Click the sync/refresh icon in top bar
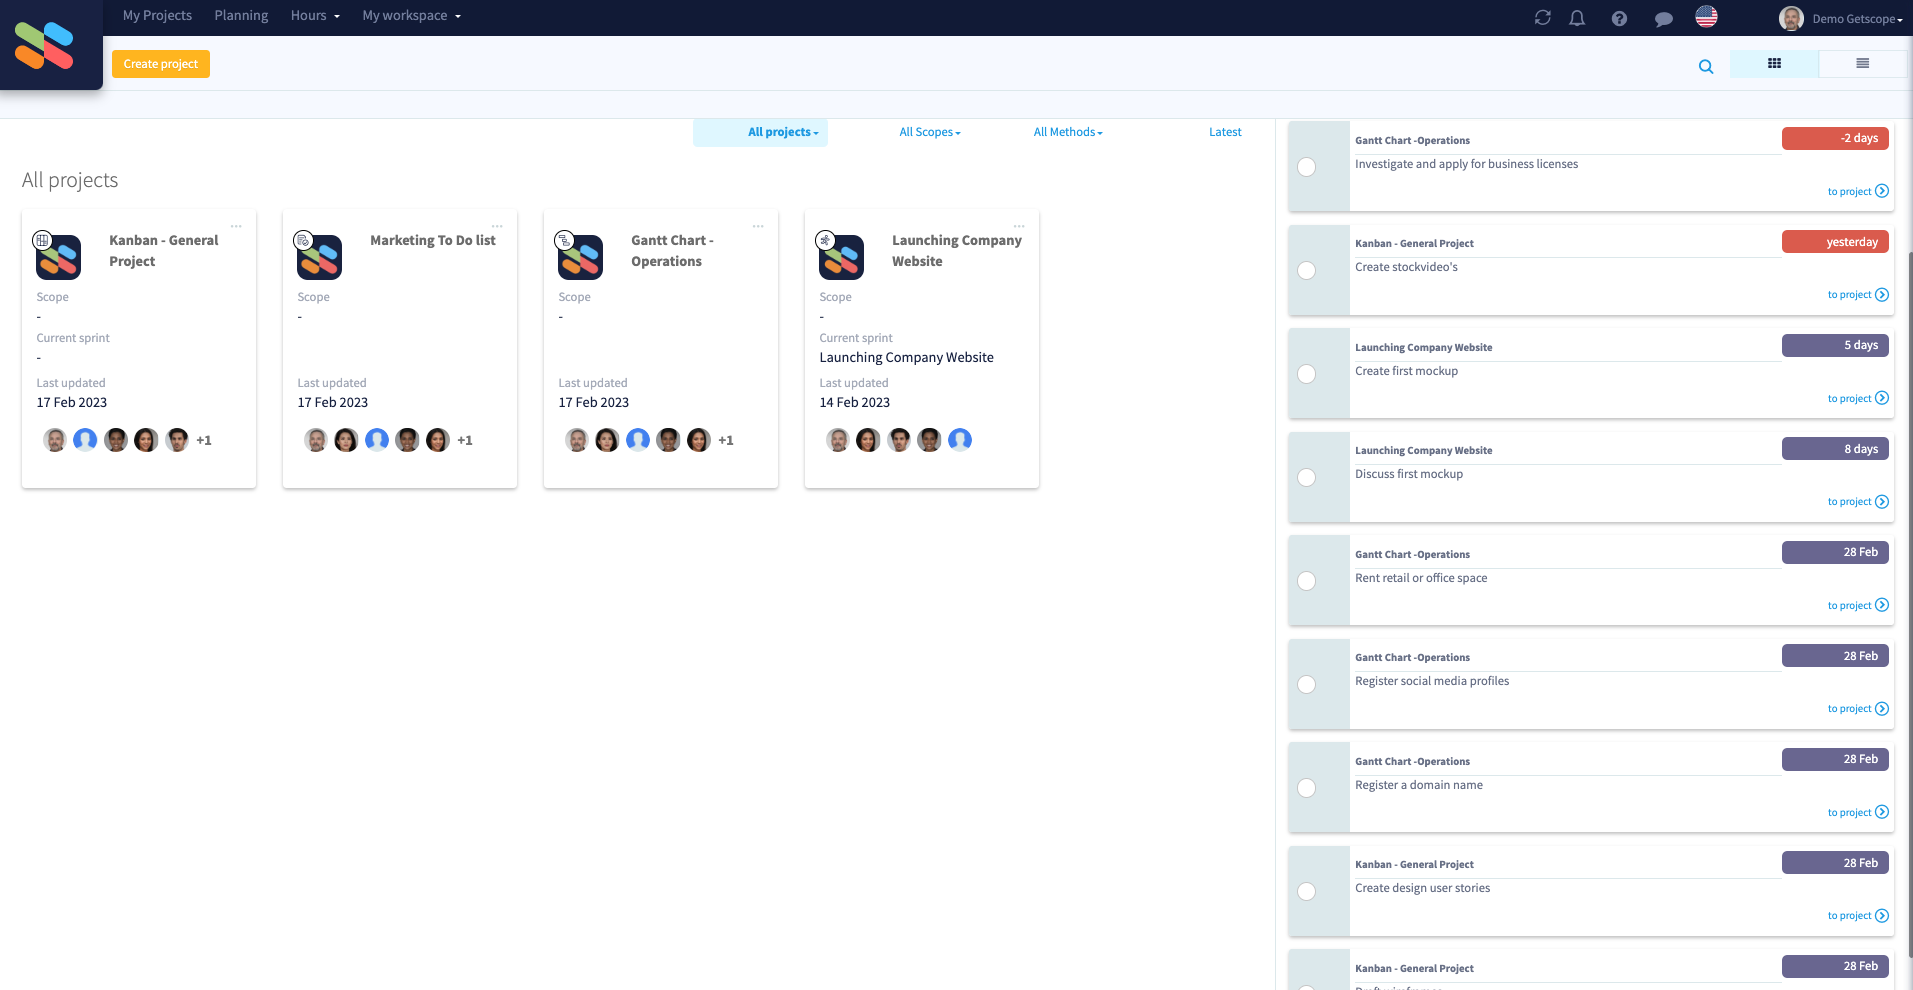The height and width of the screenshot is (990, 1913). [1542, 18]
